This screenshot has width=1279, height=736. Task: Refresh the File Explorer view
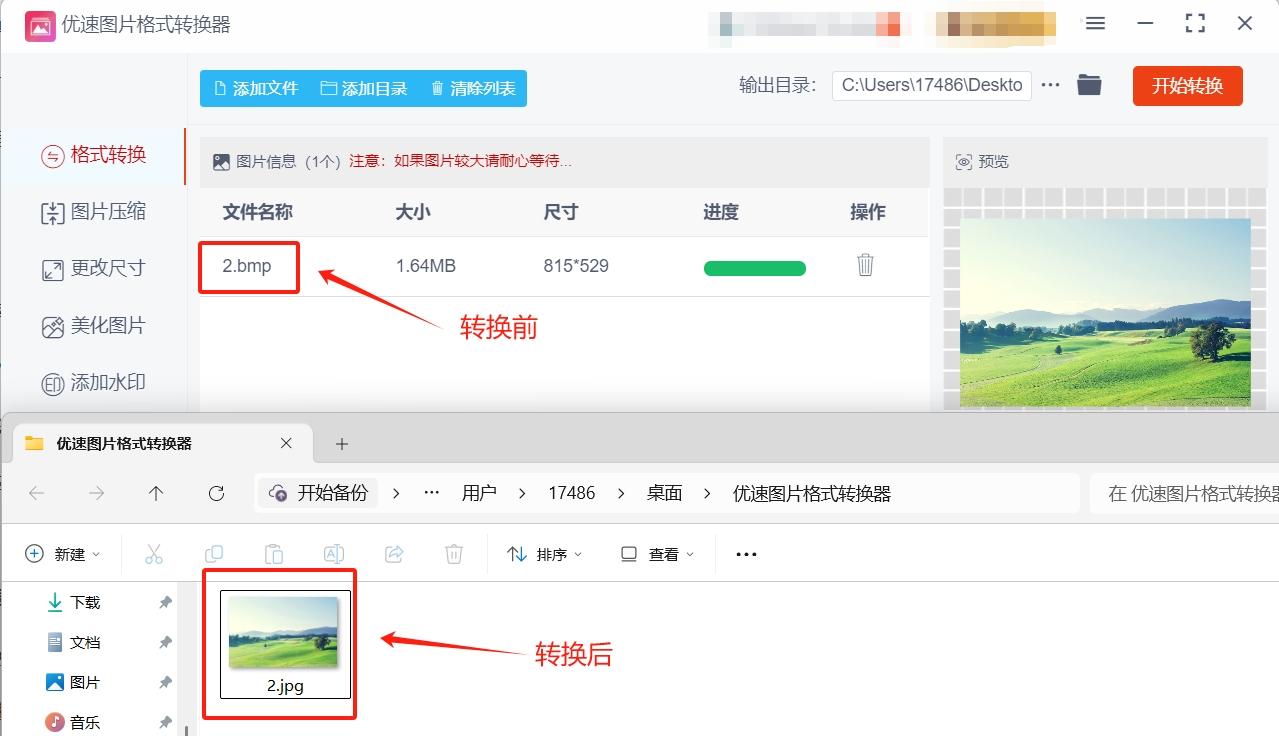click(216, 492)
